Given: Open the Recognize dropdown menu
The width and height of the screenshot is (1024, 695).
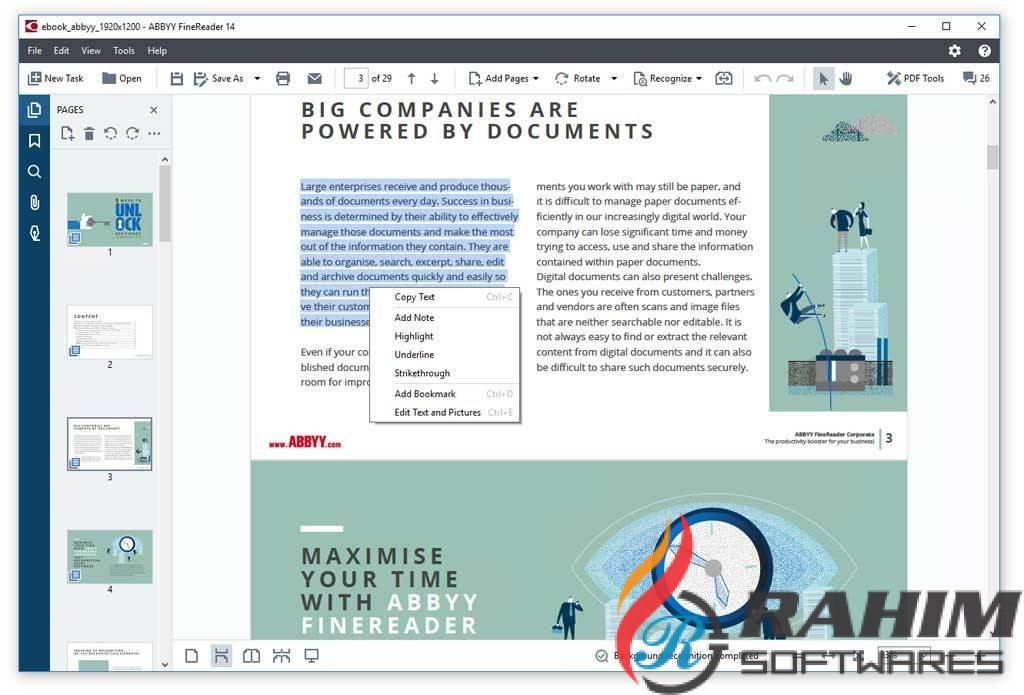Looking at the screenshot, I should pos(699,78).
